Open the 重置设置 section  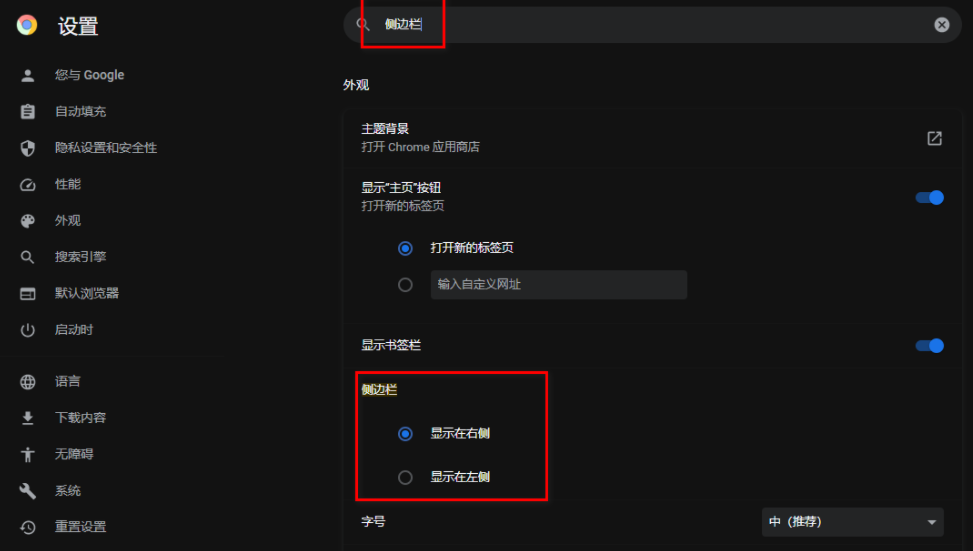[80, 527]
